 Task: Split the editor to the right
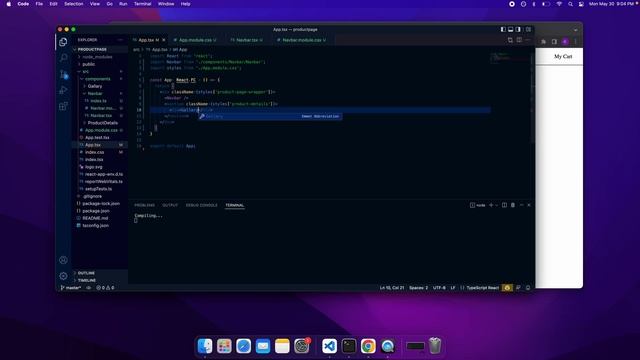519,40
